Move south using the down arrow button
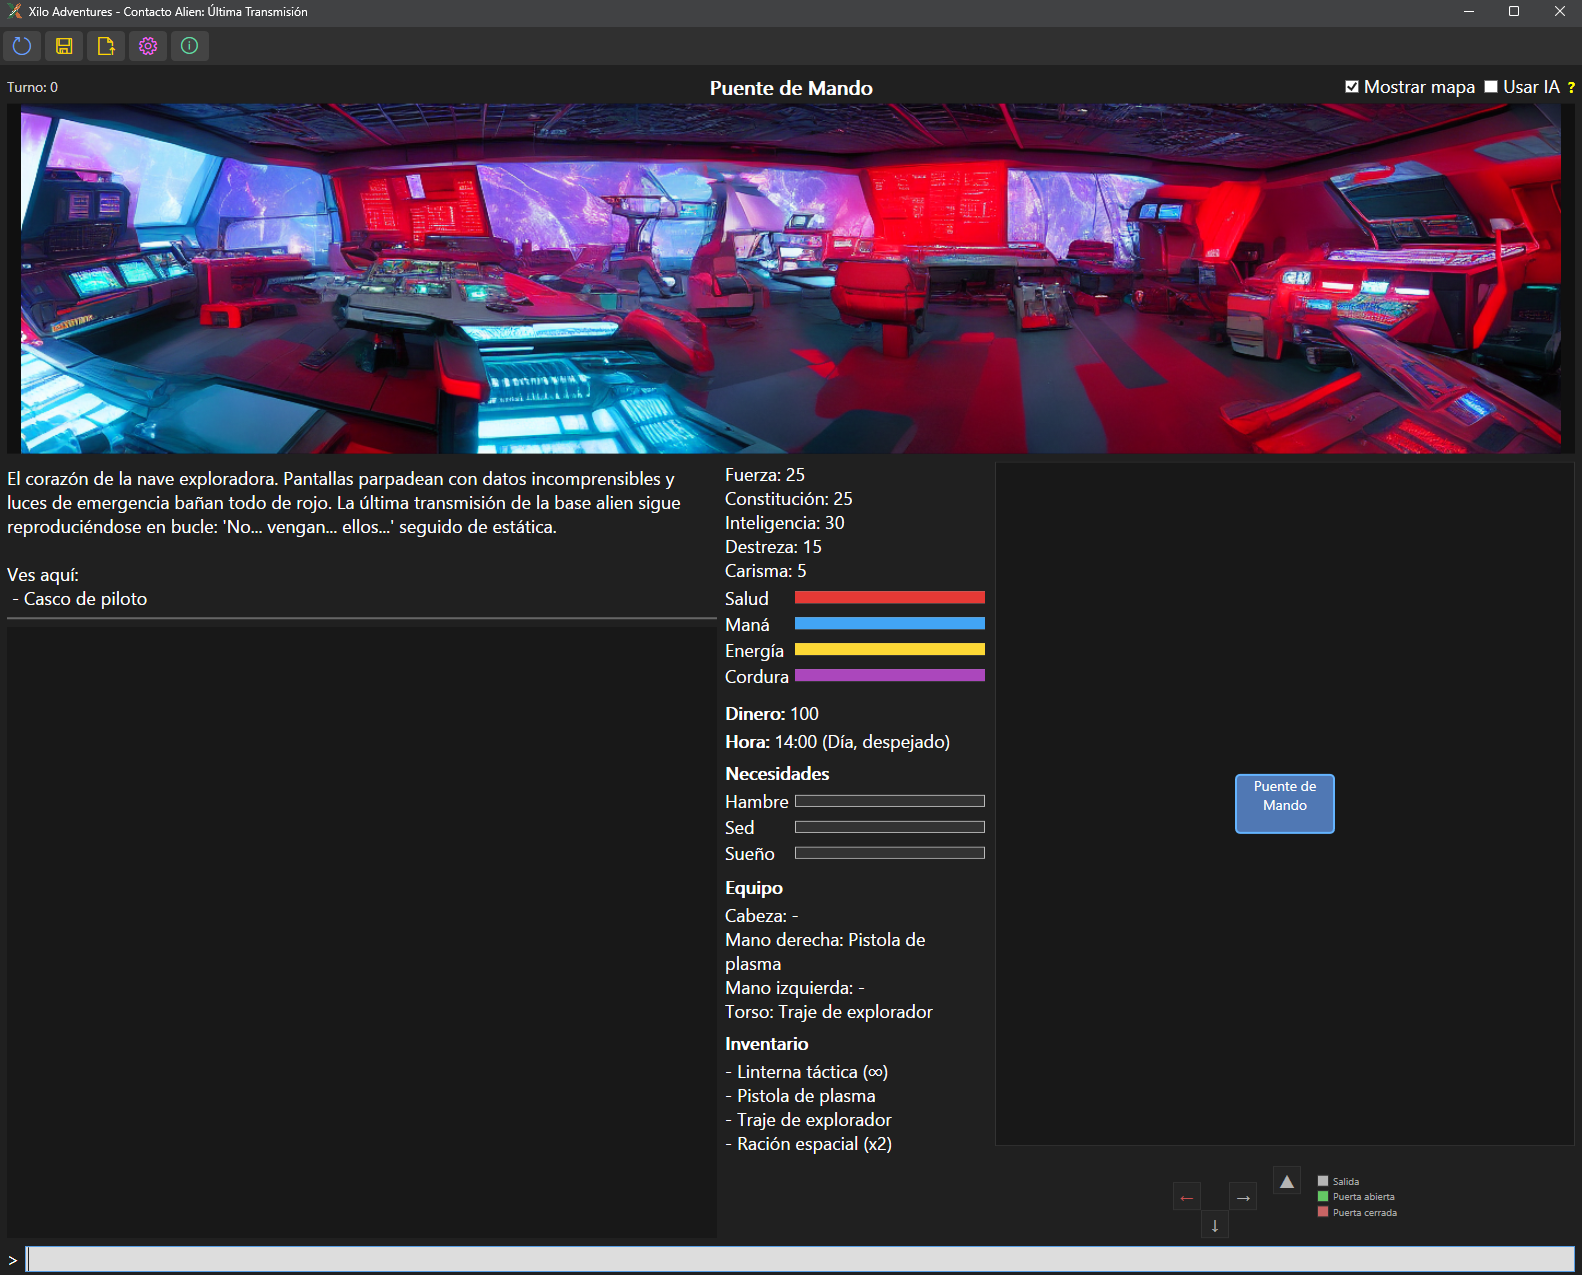 pyautogui.click(x=1215, y=1225)
